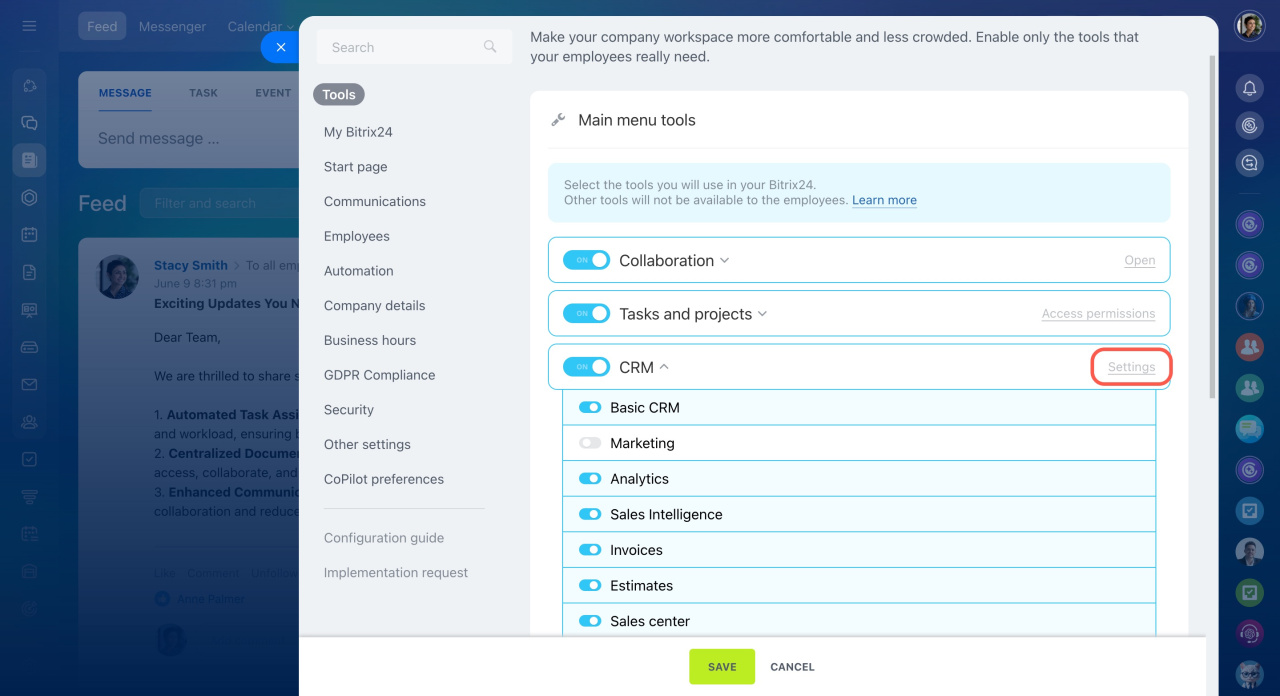The image size is (1280, 696).
Task: Toggle the Sales center switch
Action: tap(590, 621)
